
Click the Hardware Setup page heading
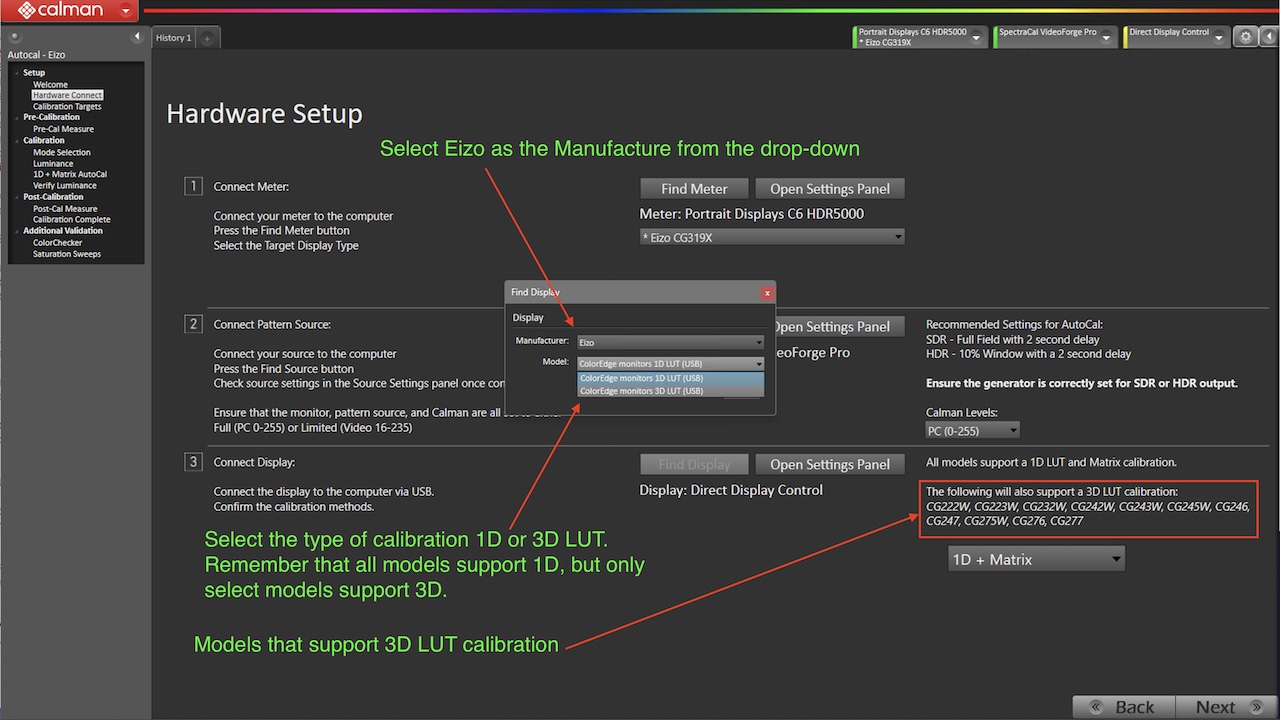[x=264, y=114]
